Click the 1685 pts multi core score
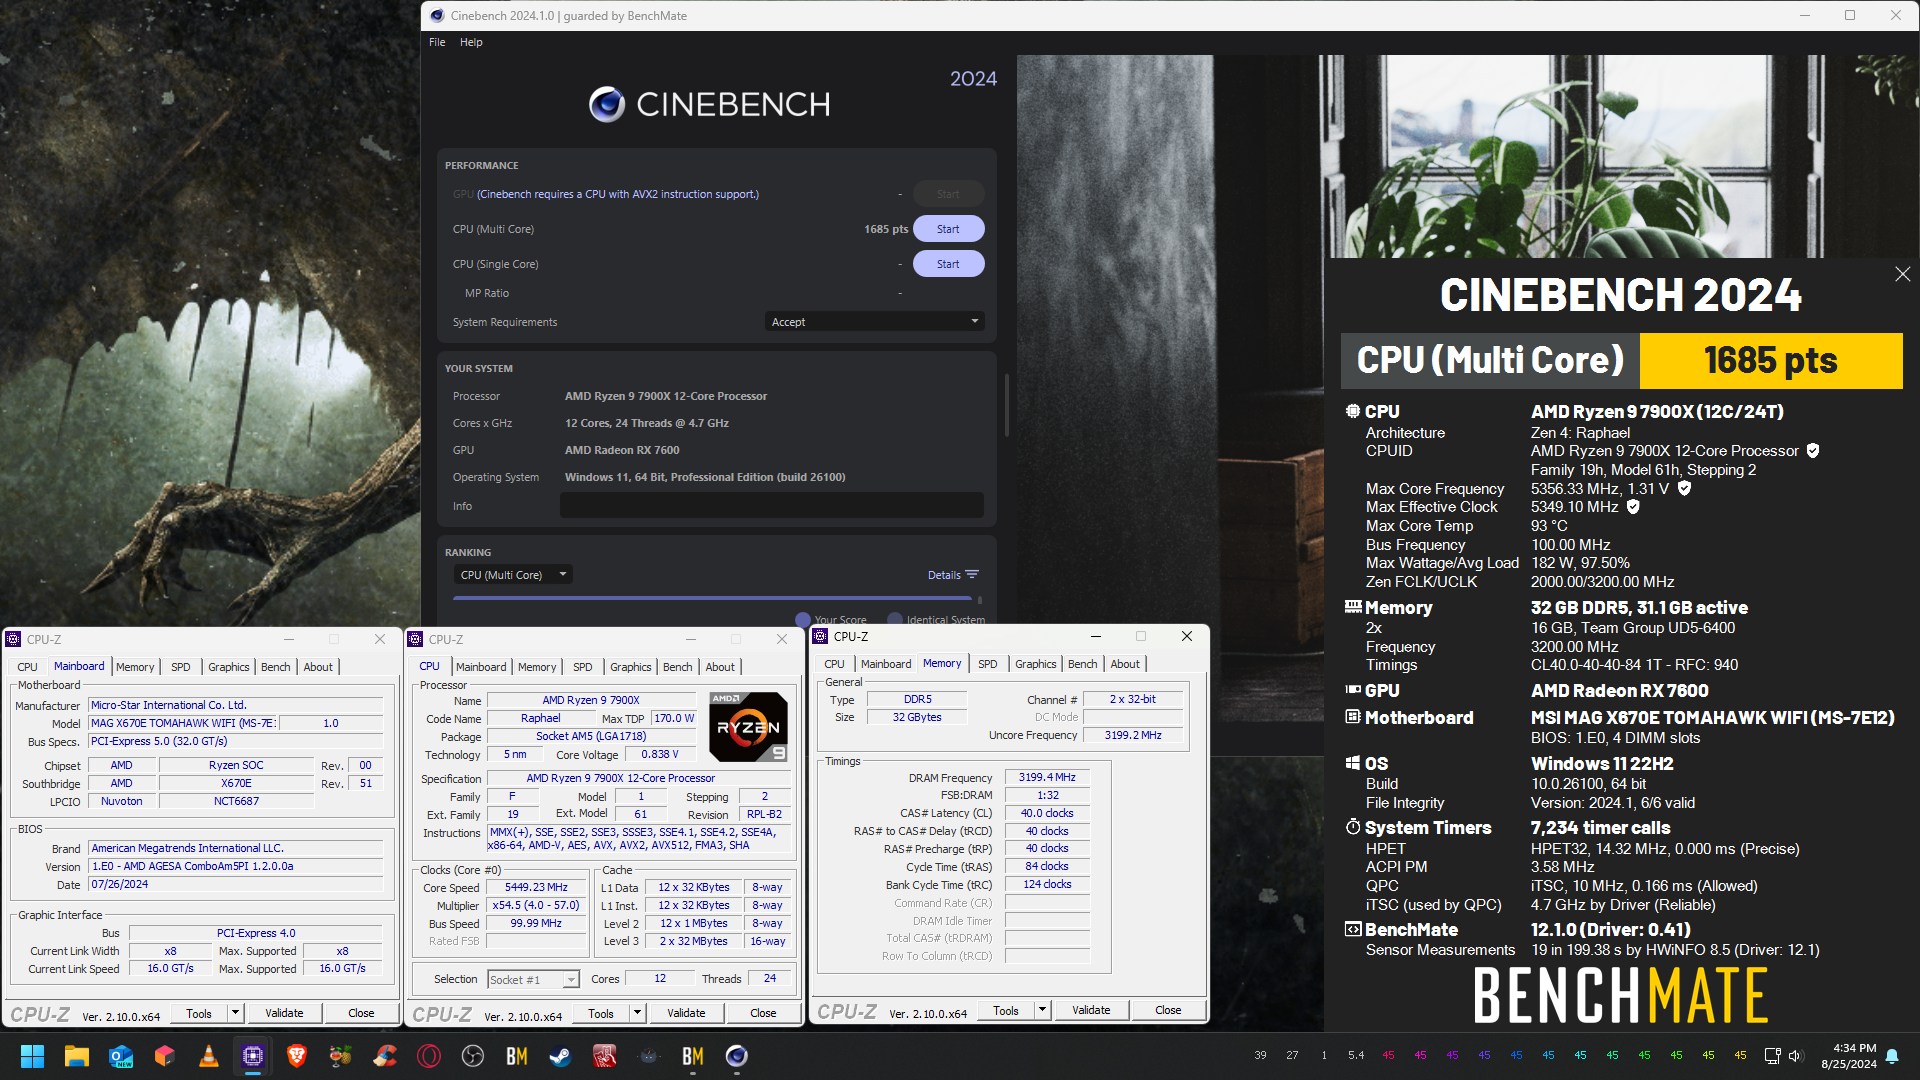Viewport: 1920px width, 1080px height. click(886, 229)
